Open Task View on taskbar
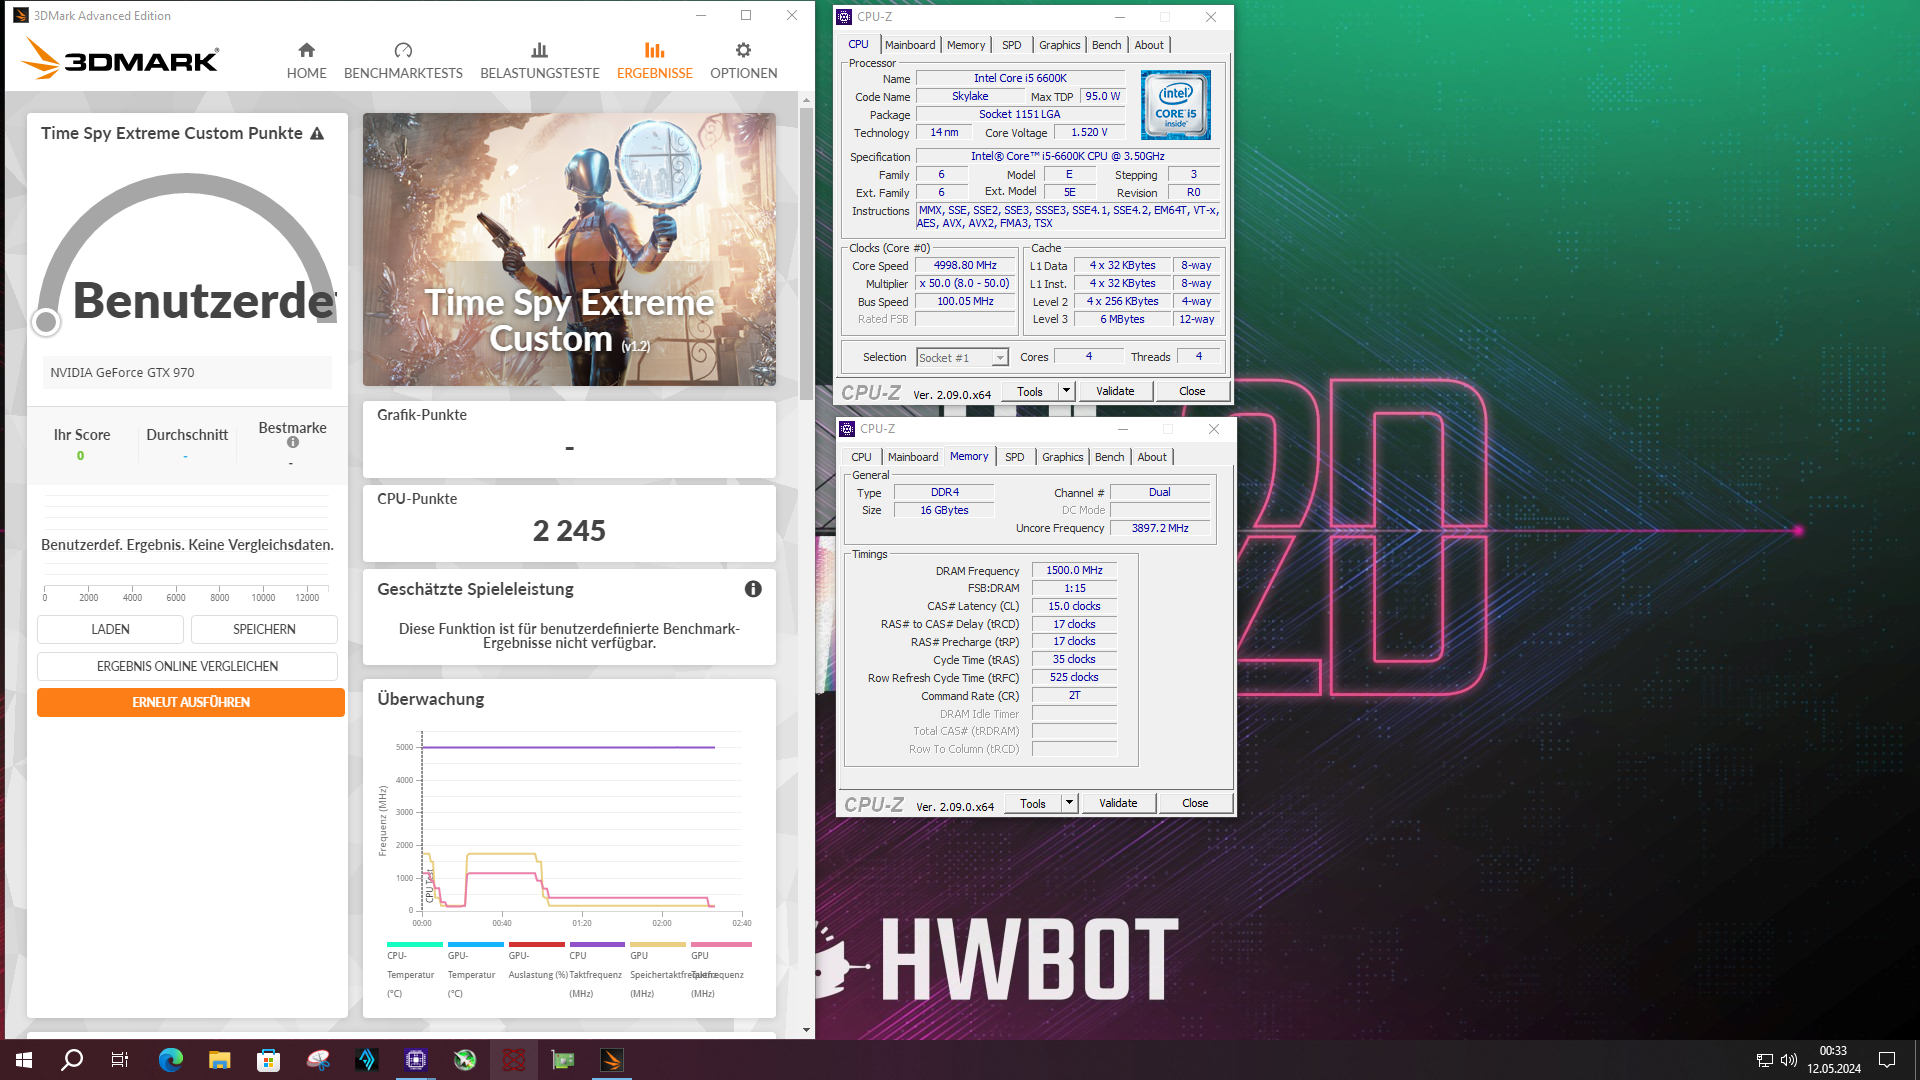The image size is (1920, 1080). [120, 1060]
